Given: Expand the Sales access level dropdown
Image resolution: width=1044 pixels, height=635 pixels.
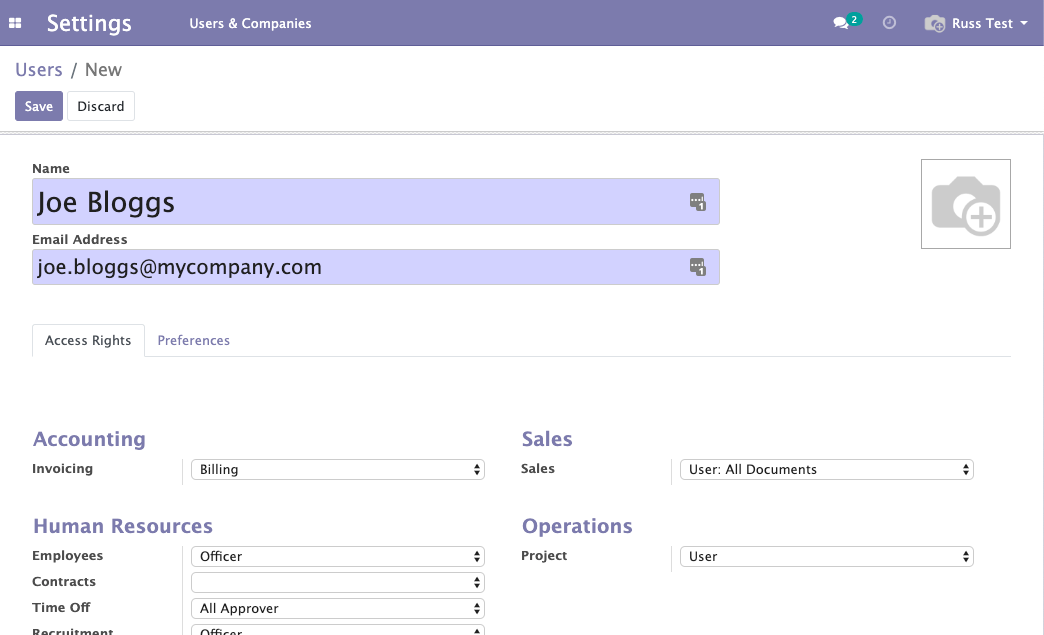Looking at the screenshot, I should click(x=825, y=469).
